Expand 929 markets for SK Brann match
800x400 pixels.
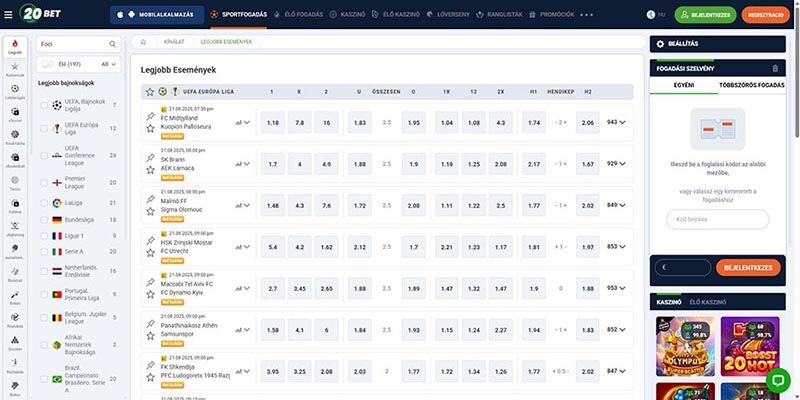point(616,164)
